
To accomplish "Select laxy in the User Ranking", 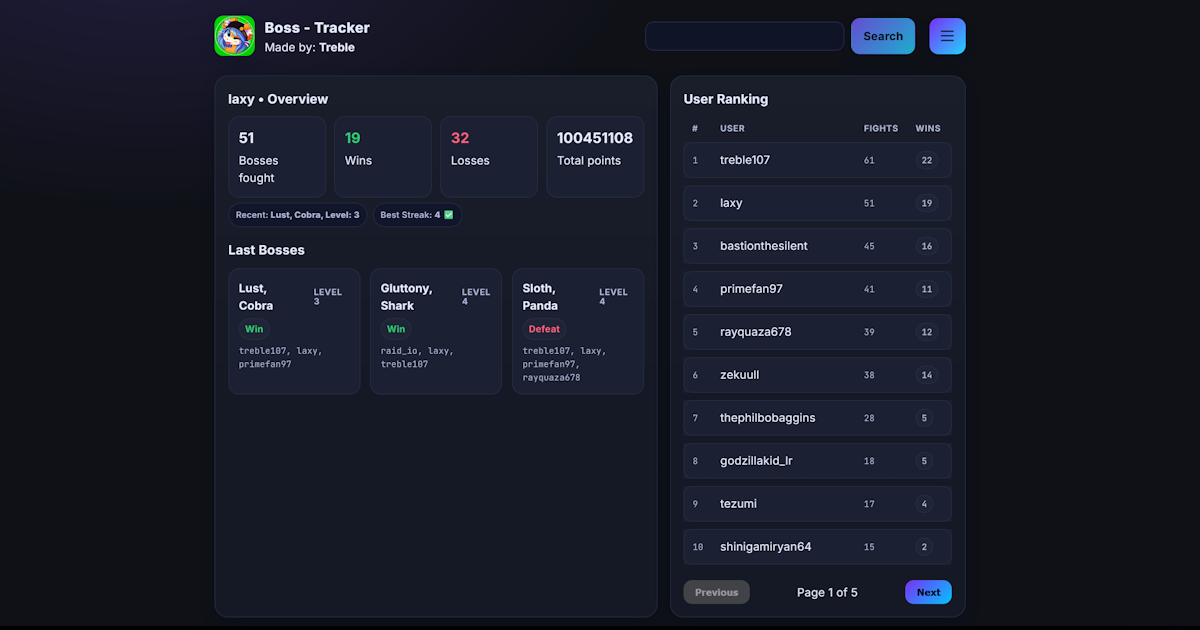I will (817, 203).
